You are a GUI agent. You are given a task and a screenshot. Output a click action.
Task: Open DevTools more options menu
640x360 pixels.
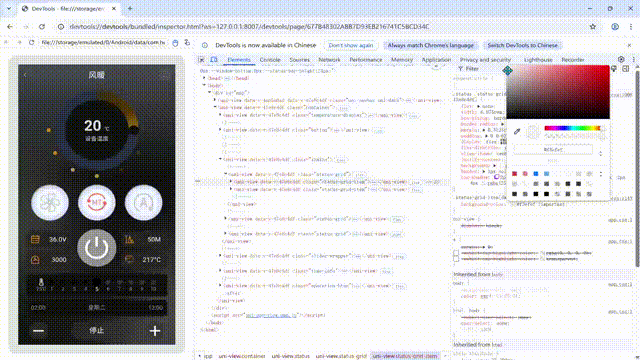(x=633, y=59)
